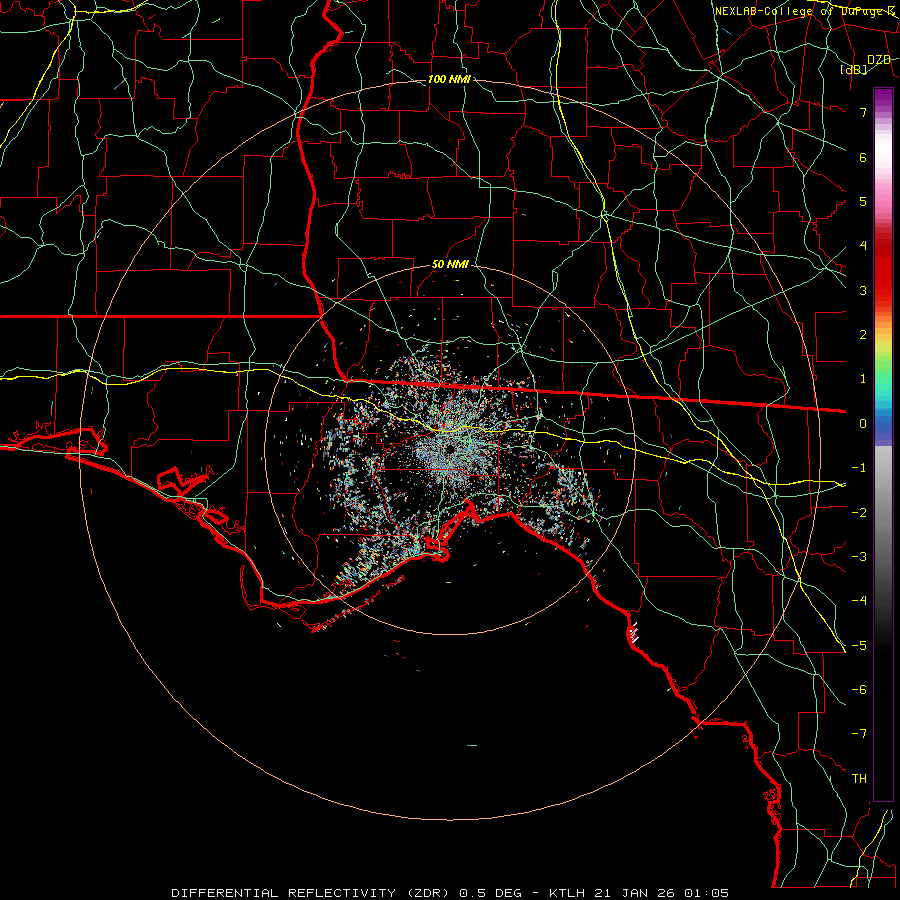Click the scale value -6
The image size is (900, 900).
pyautogui.click(x=859, y=690)
